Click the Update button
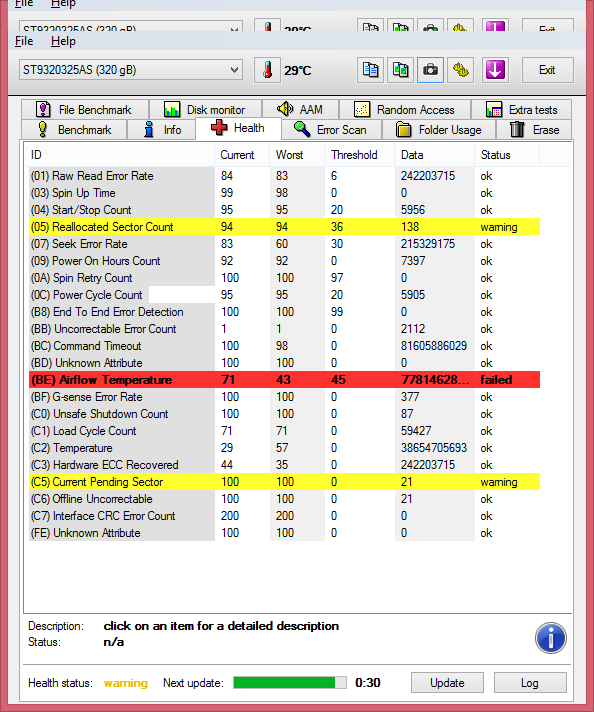 pyautogui.click(x=447, y=683)
